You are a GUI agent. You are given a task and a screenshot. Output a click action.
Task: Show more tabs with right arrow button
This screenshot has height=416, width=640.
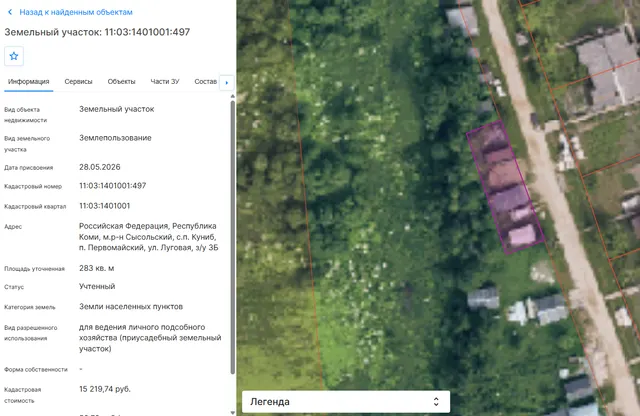point(227,83)
